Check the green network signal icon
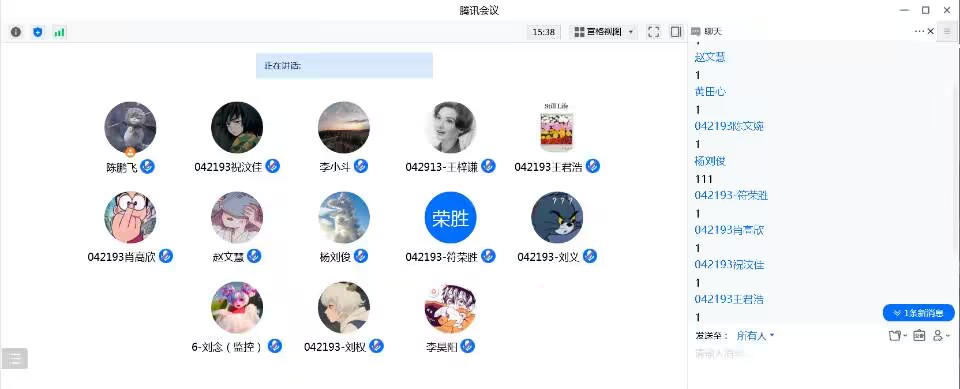This screenshot has height=389, width=960. pyautogui.click(x=59, y=32)
